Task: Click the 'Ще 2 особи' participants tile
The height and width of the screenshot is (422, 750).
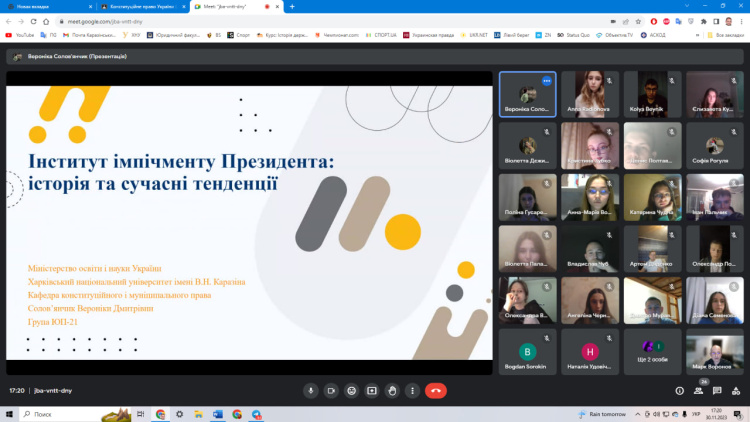Action: point(653,352)
